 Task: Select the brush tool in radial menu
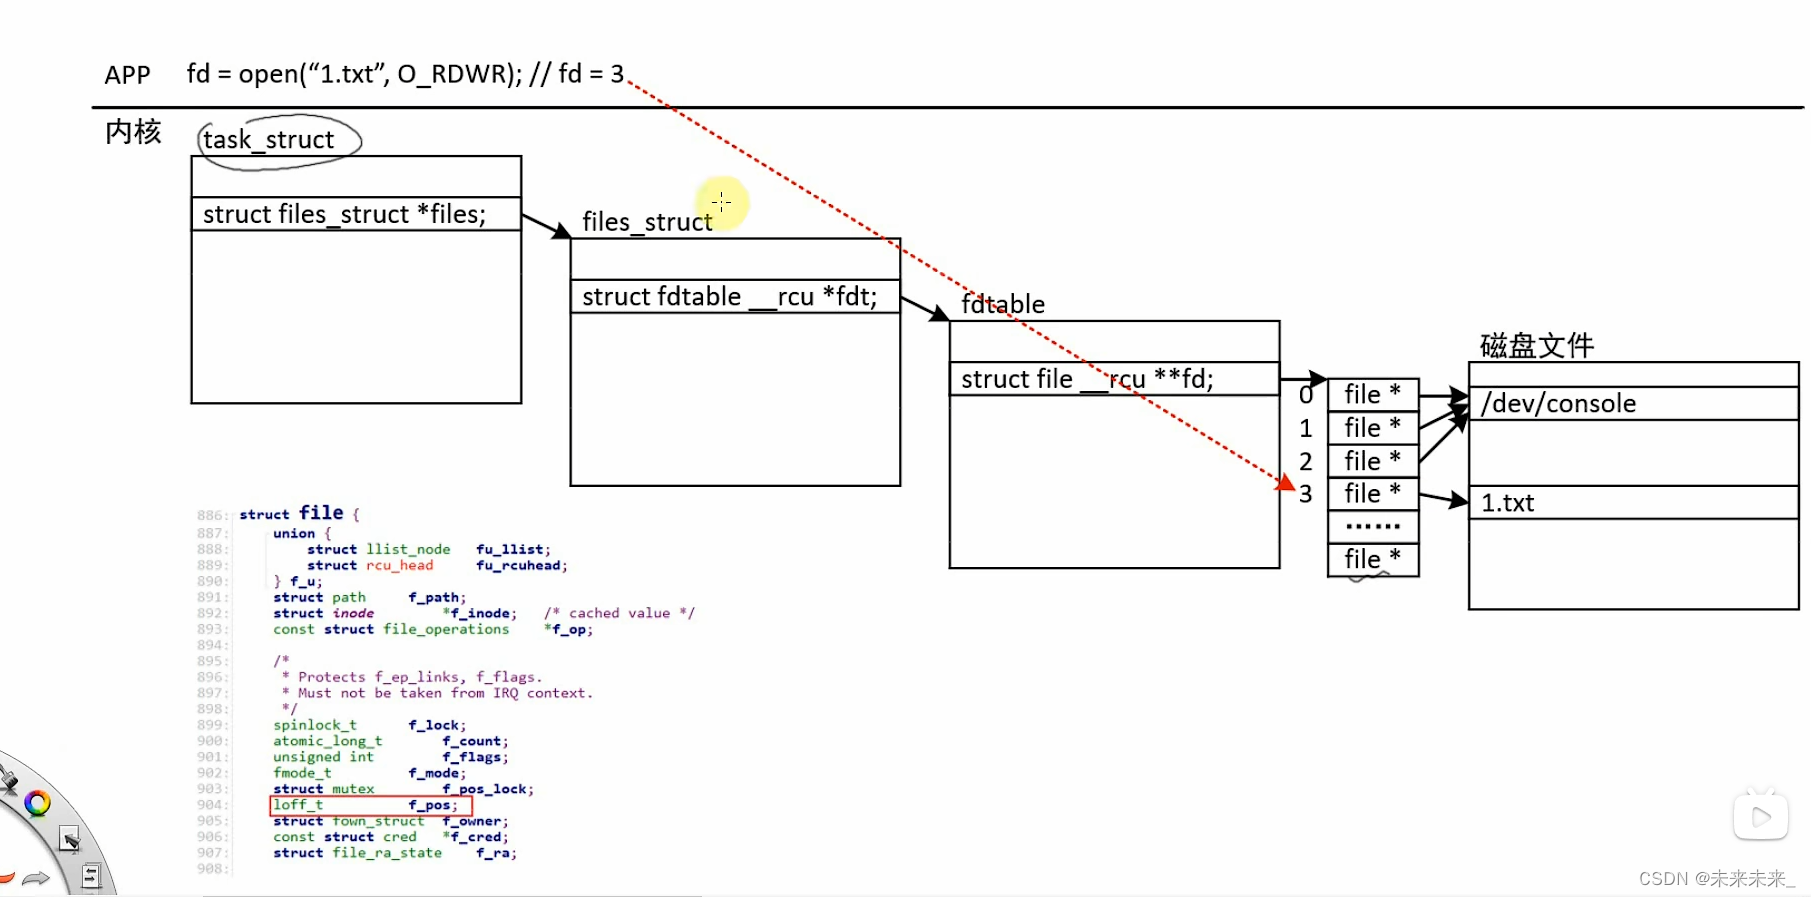(x=8, y=778)
